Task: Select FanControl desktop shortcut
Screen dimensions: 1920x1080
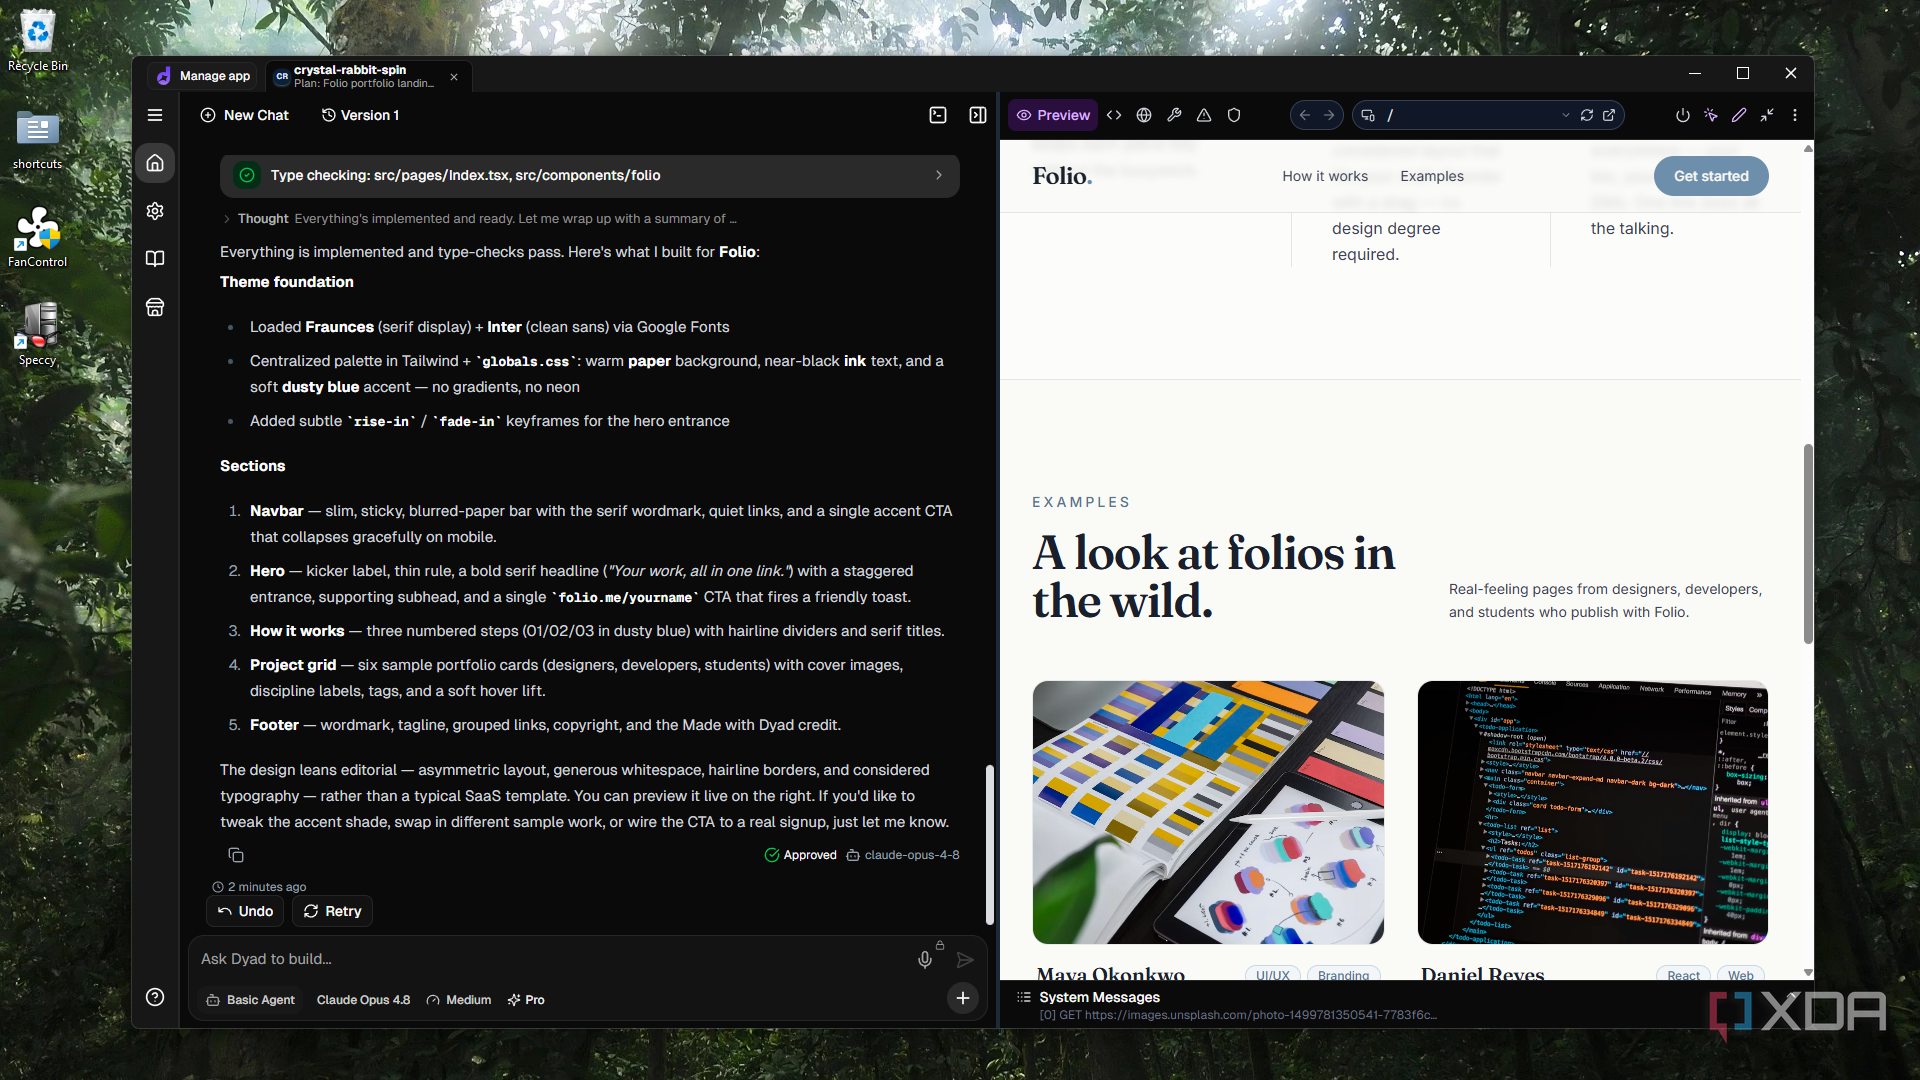Action: [38, 238]
